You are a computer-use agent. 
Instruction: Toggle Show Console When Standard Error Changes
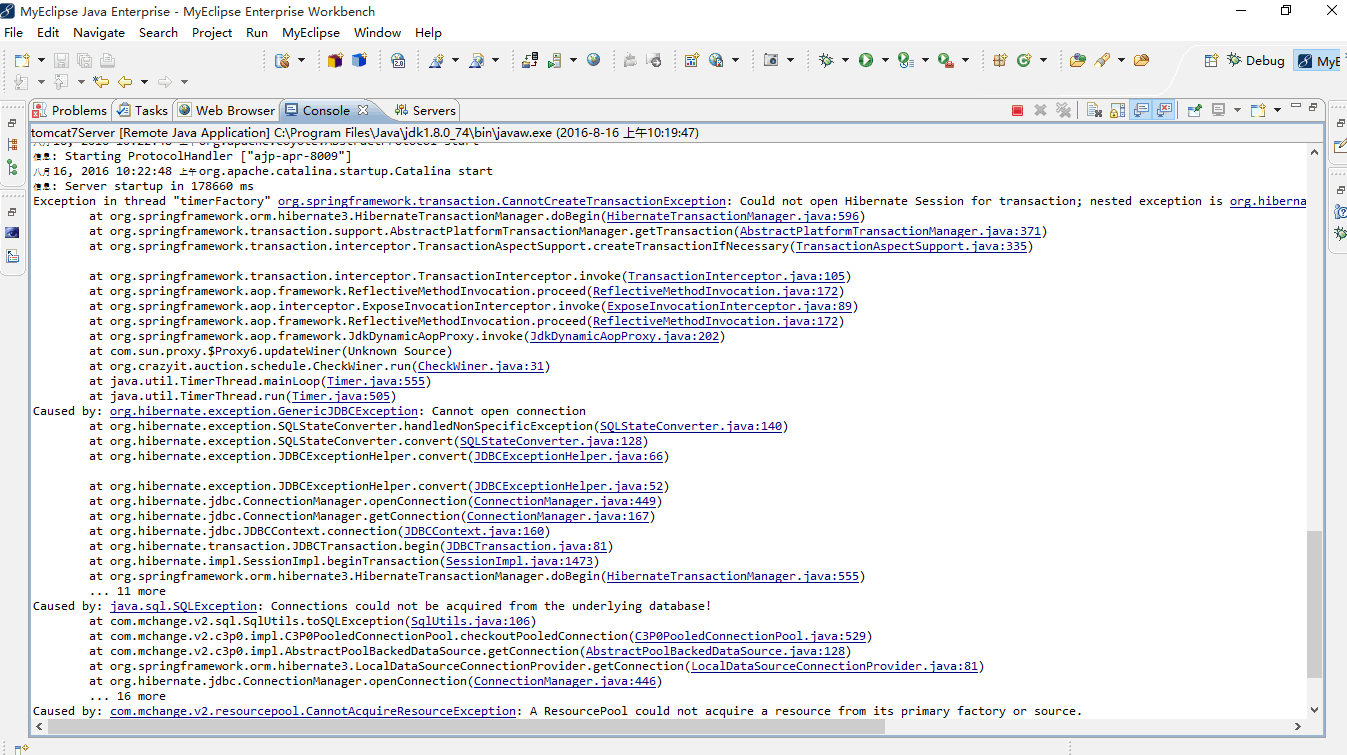1164,110
